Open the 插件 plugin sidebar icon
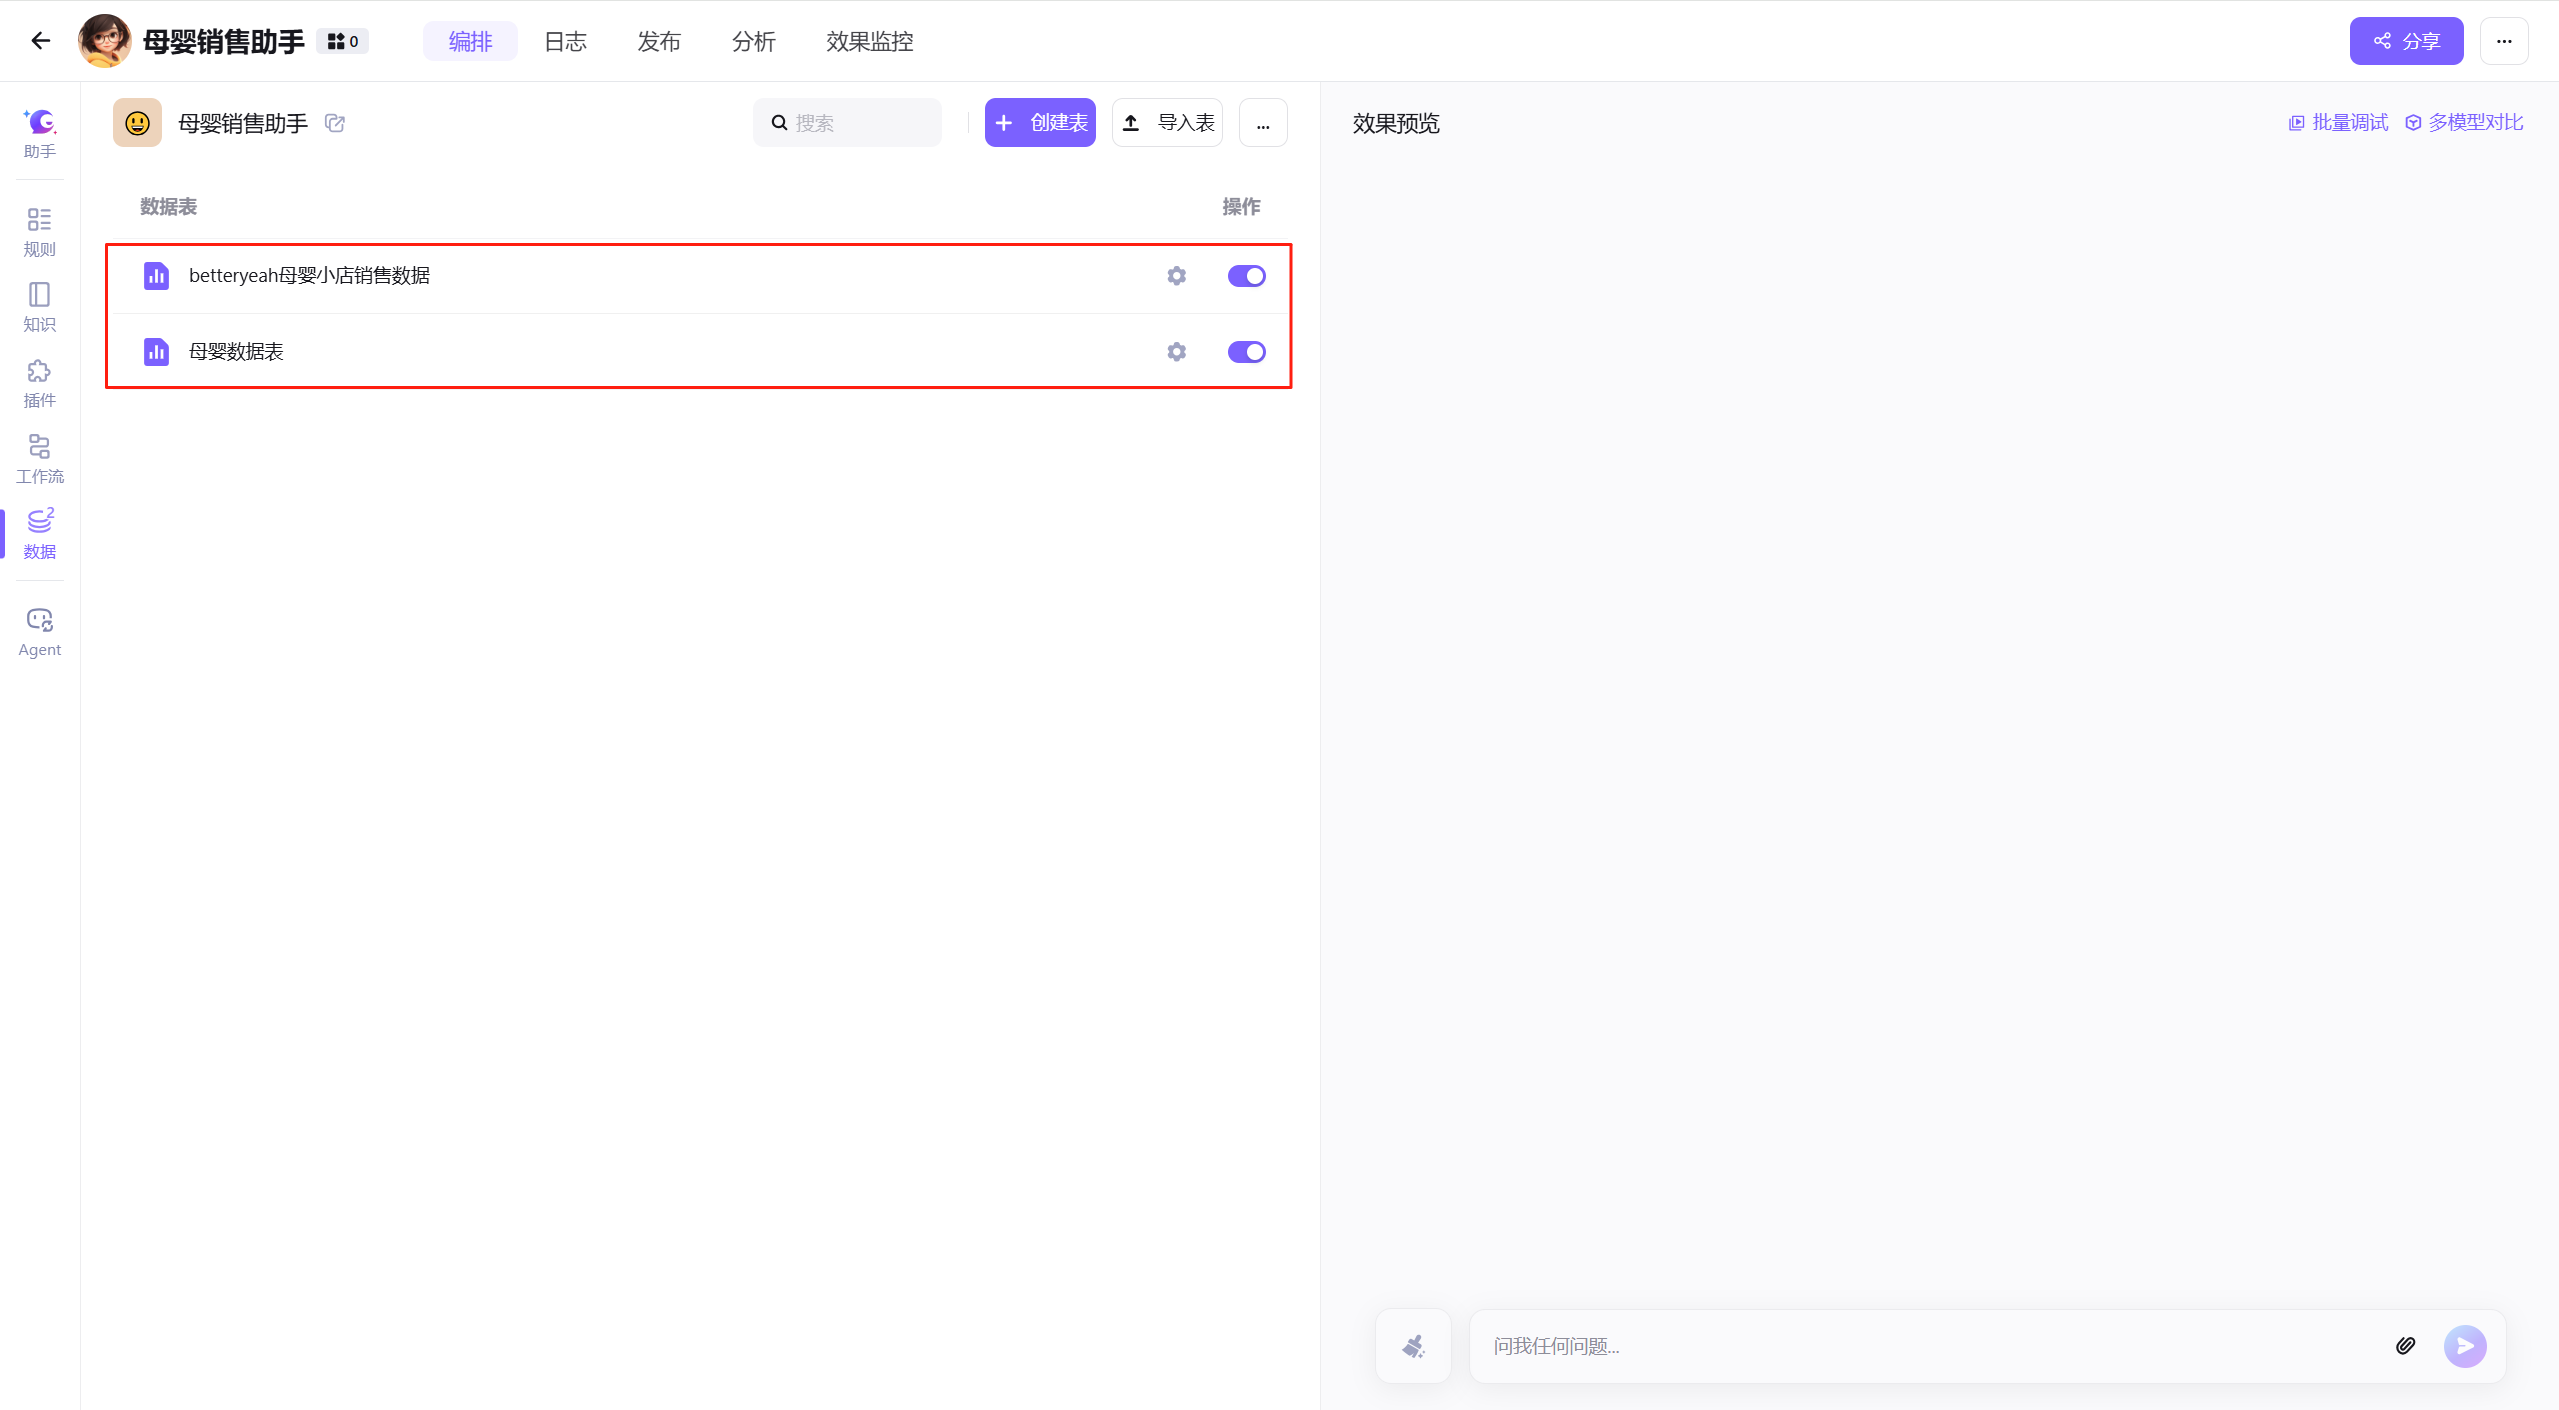This screenshot has height=1410, width=2559. [39, 383]
